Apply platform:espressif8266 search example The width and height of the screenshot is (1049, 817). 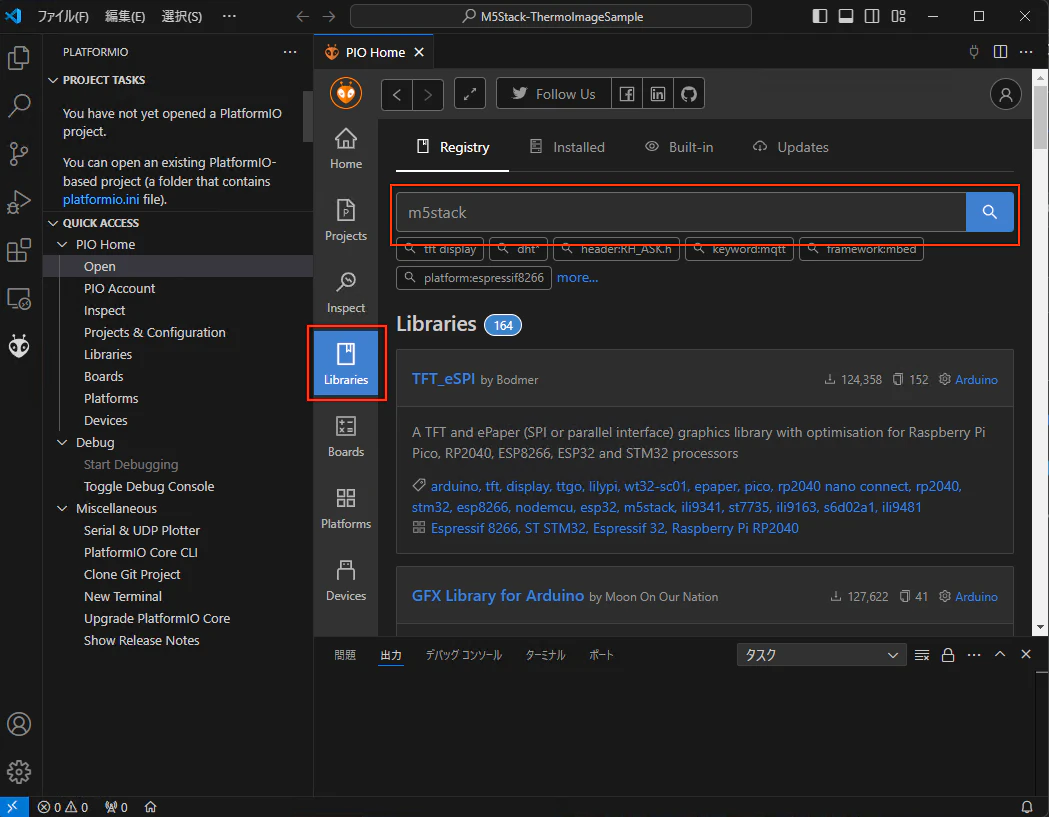pyautogui.click(x=474, y=278)
